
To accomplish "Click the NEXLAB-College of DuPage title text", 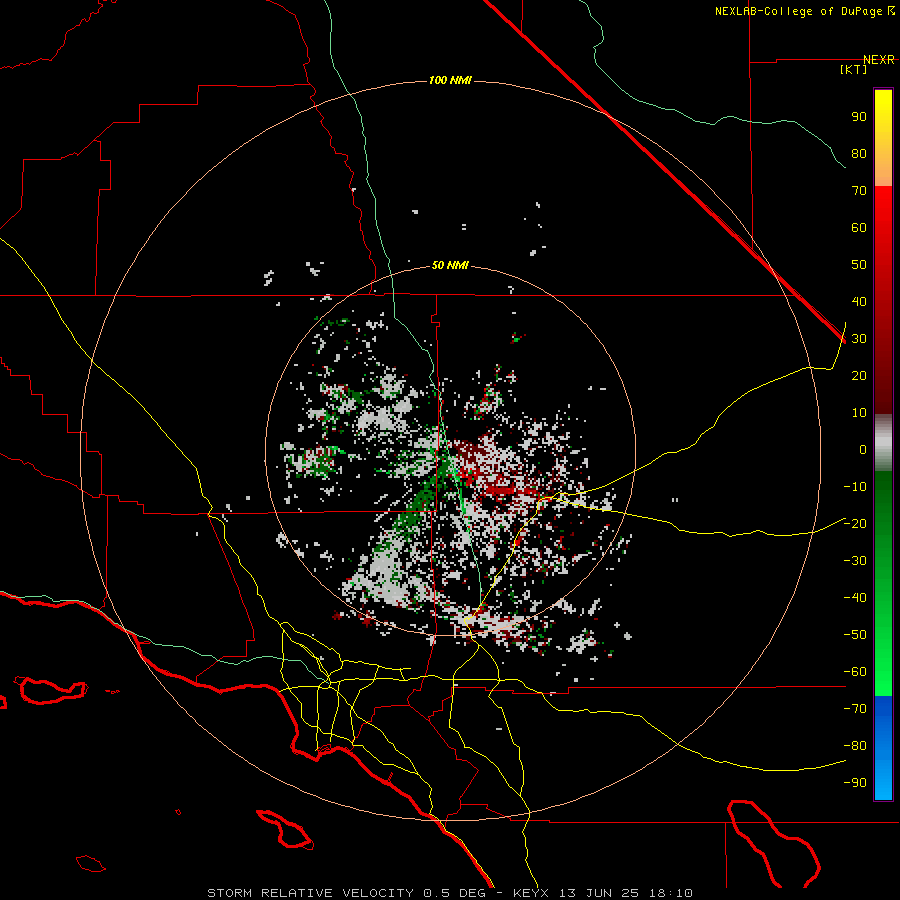I will pos(800,11).
